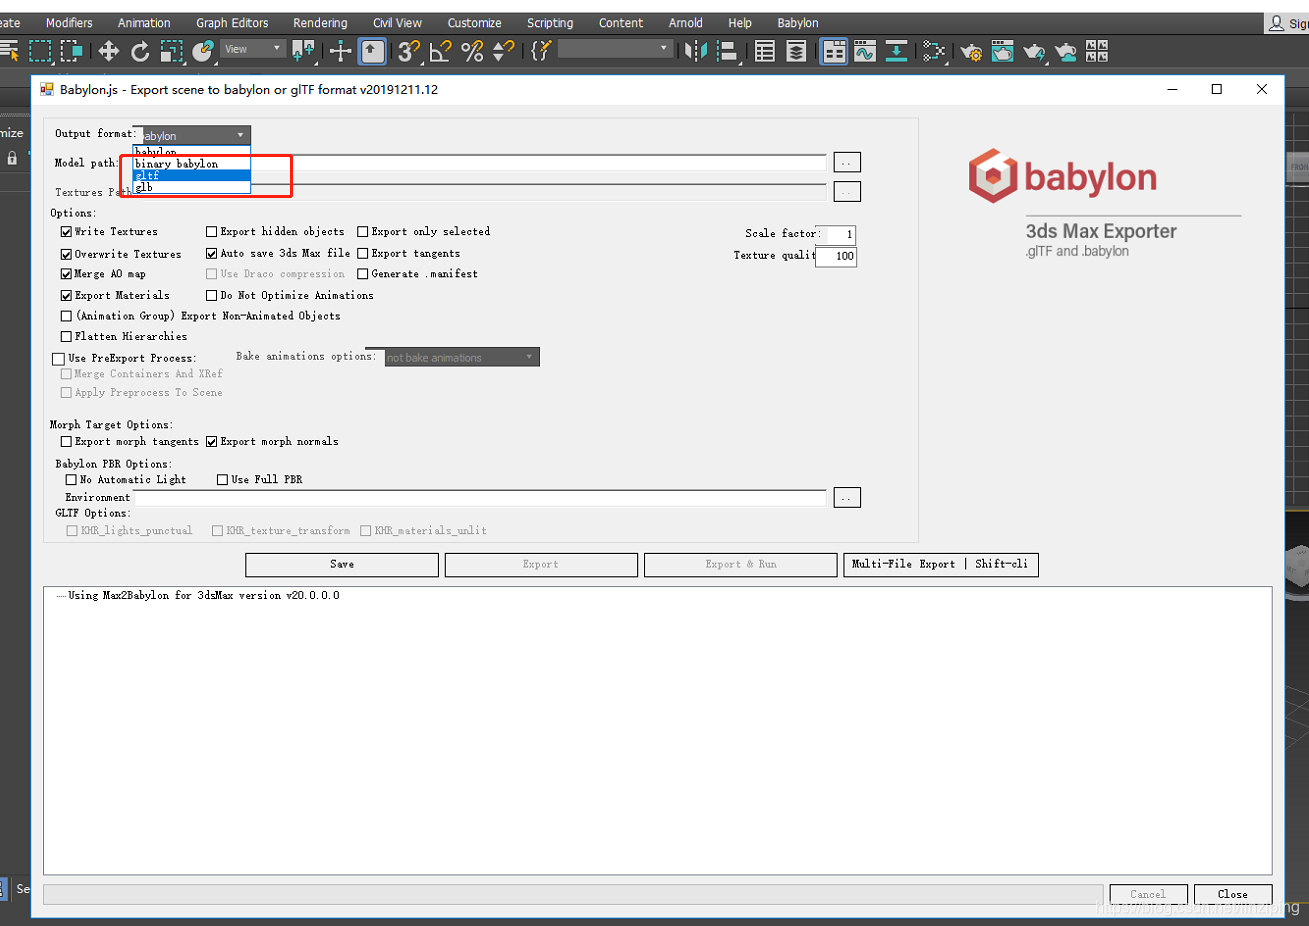The height and width of the screenshot is (926, 1309).
Task: Uncheck Write Textures
Action: pyautogui.click(x=66, y=232)
